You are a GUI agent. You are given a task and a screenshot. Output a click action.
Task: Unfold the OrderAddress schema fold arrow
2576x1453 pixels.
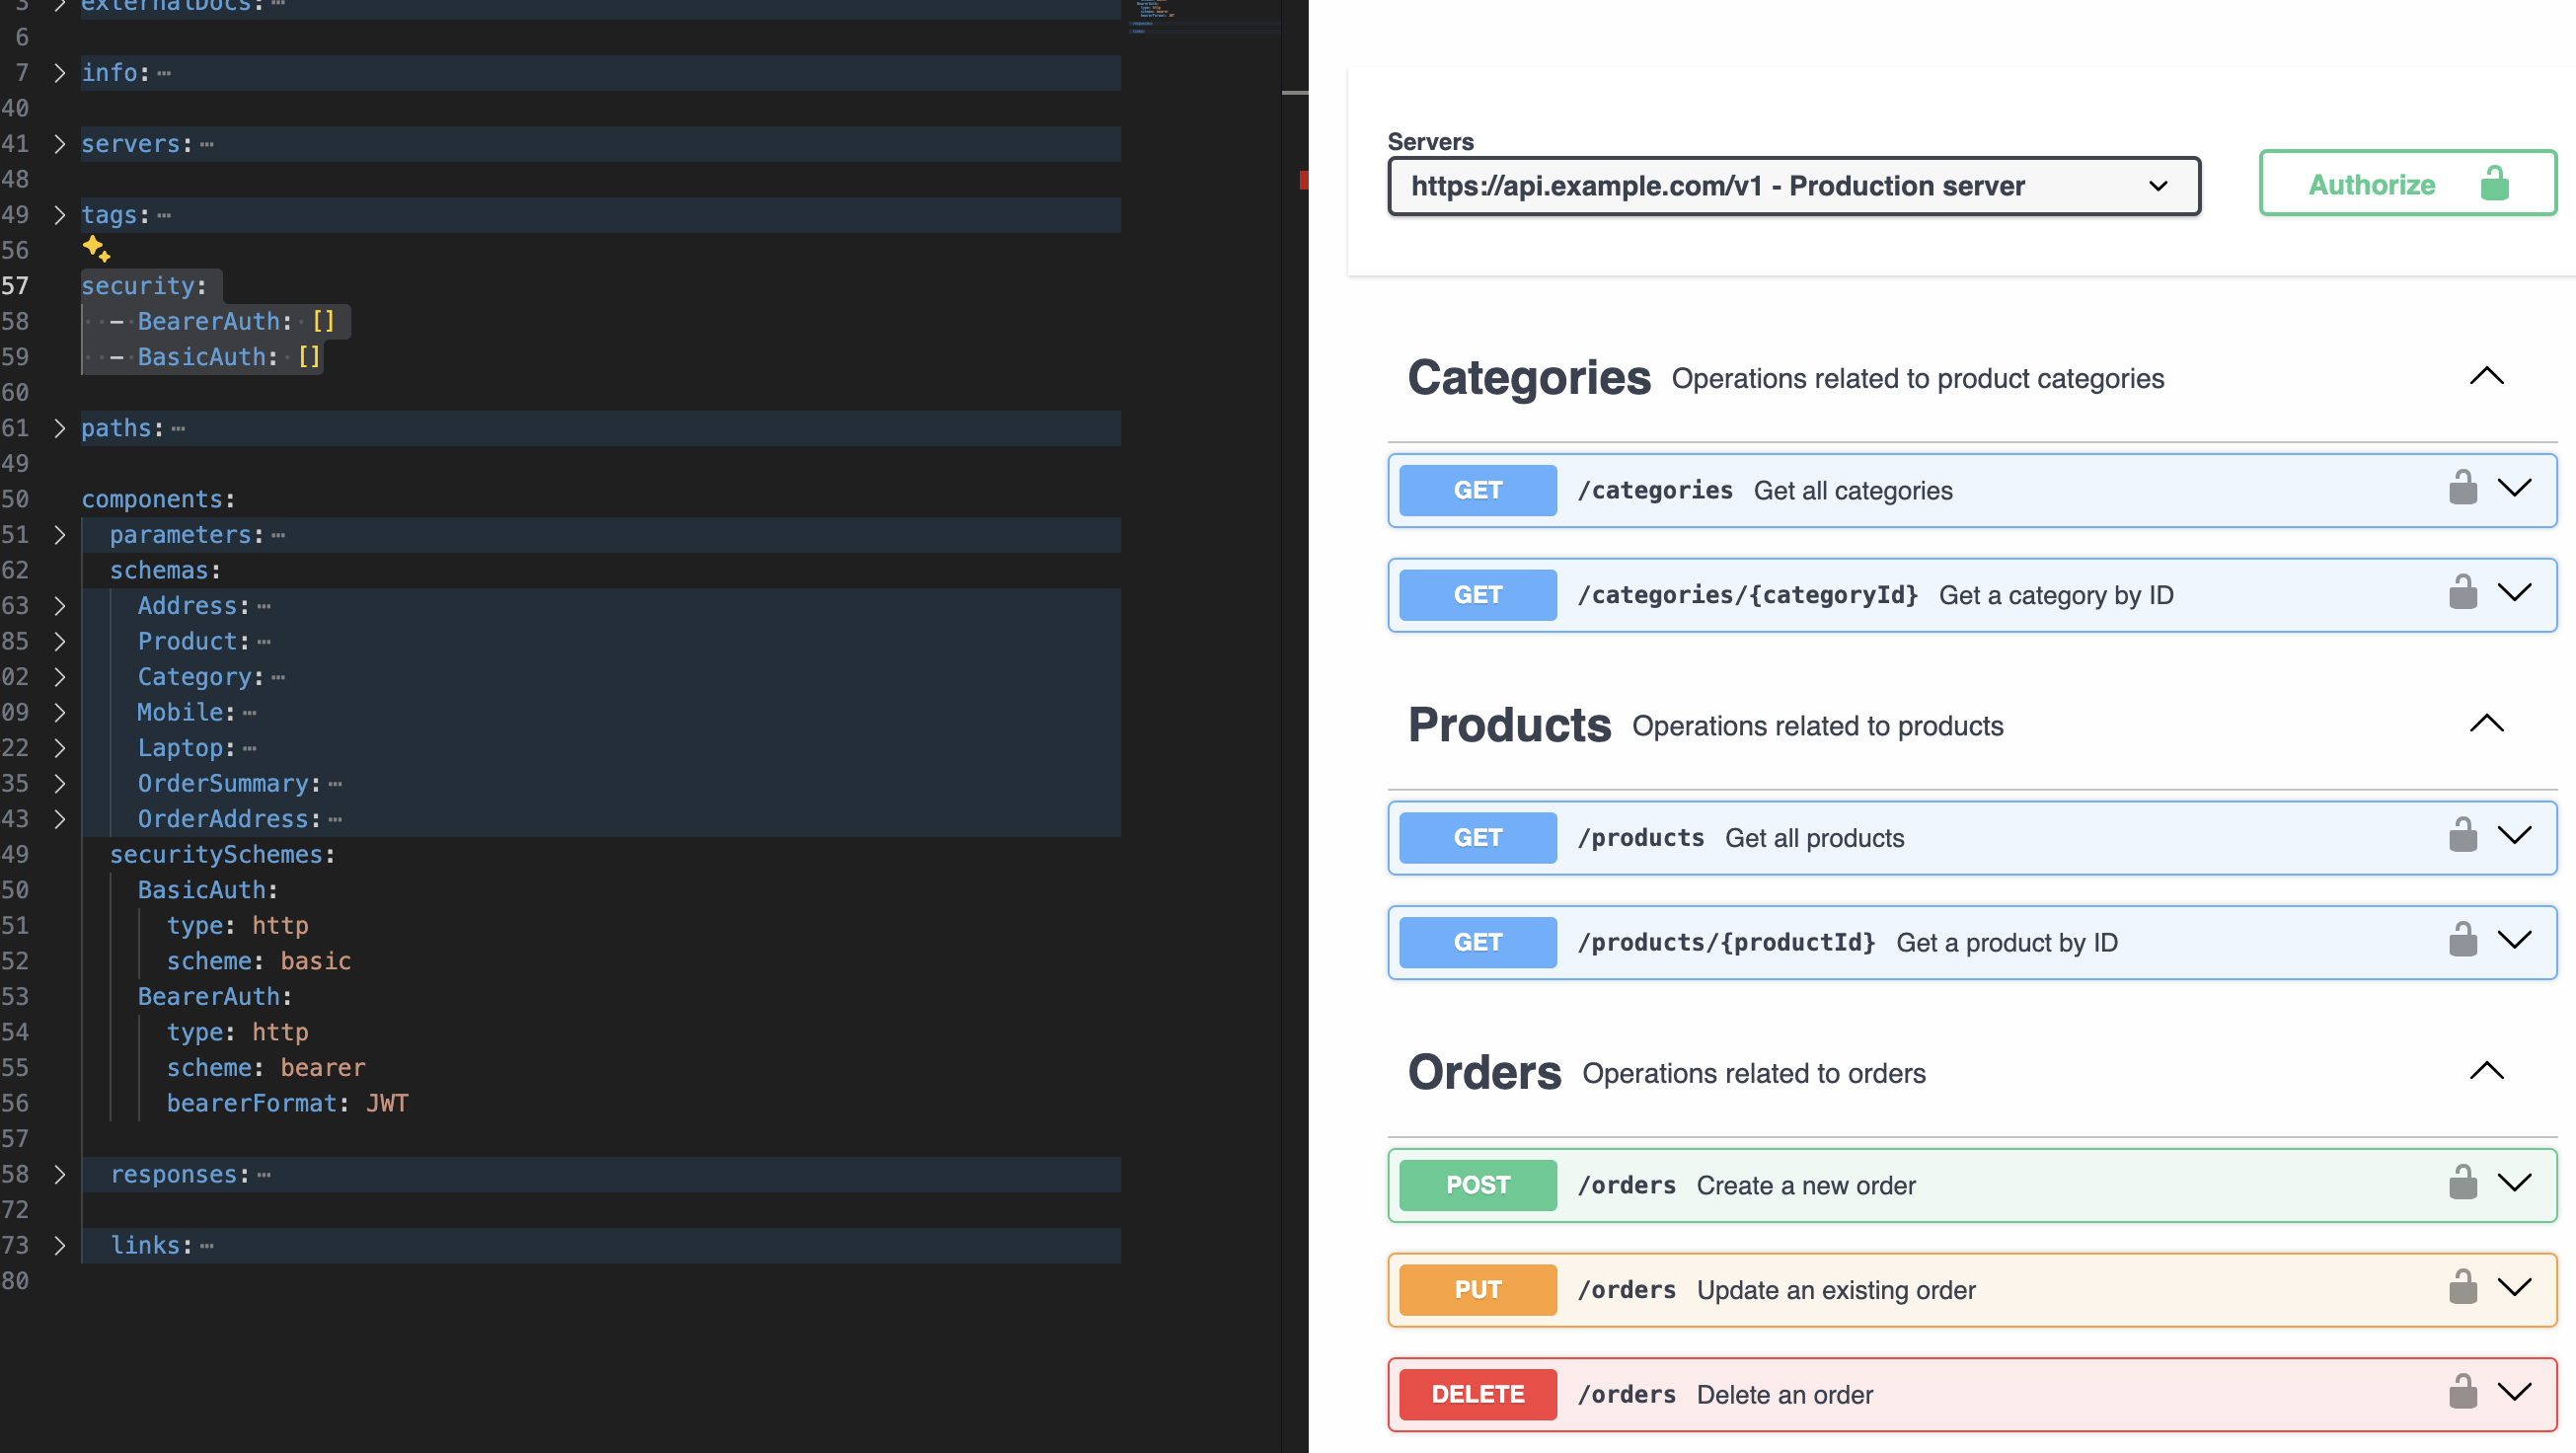coord(59,819)
